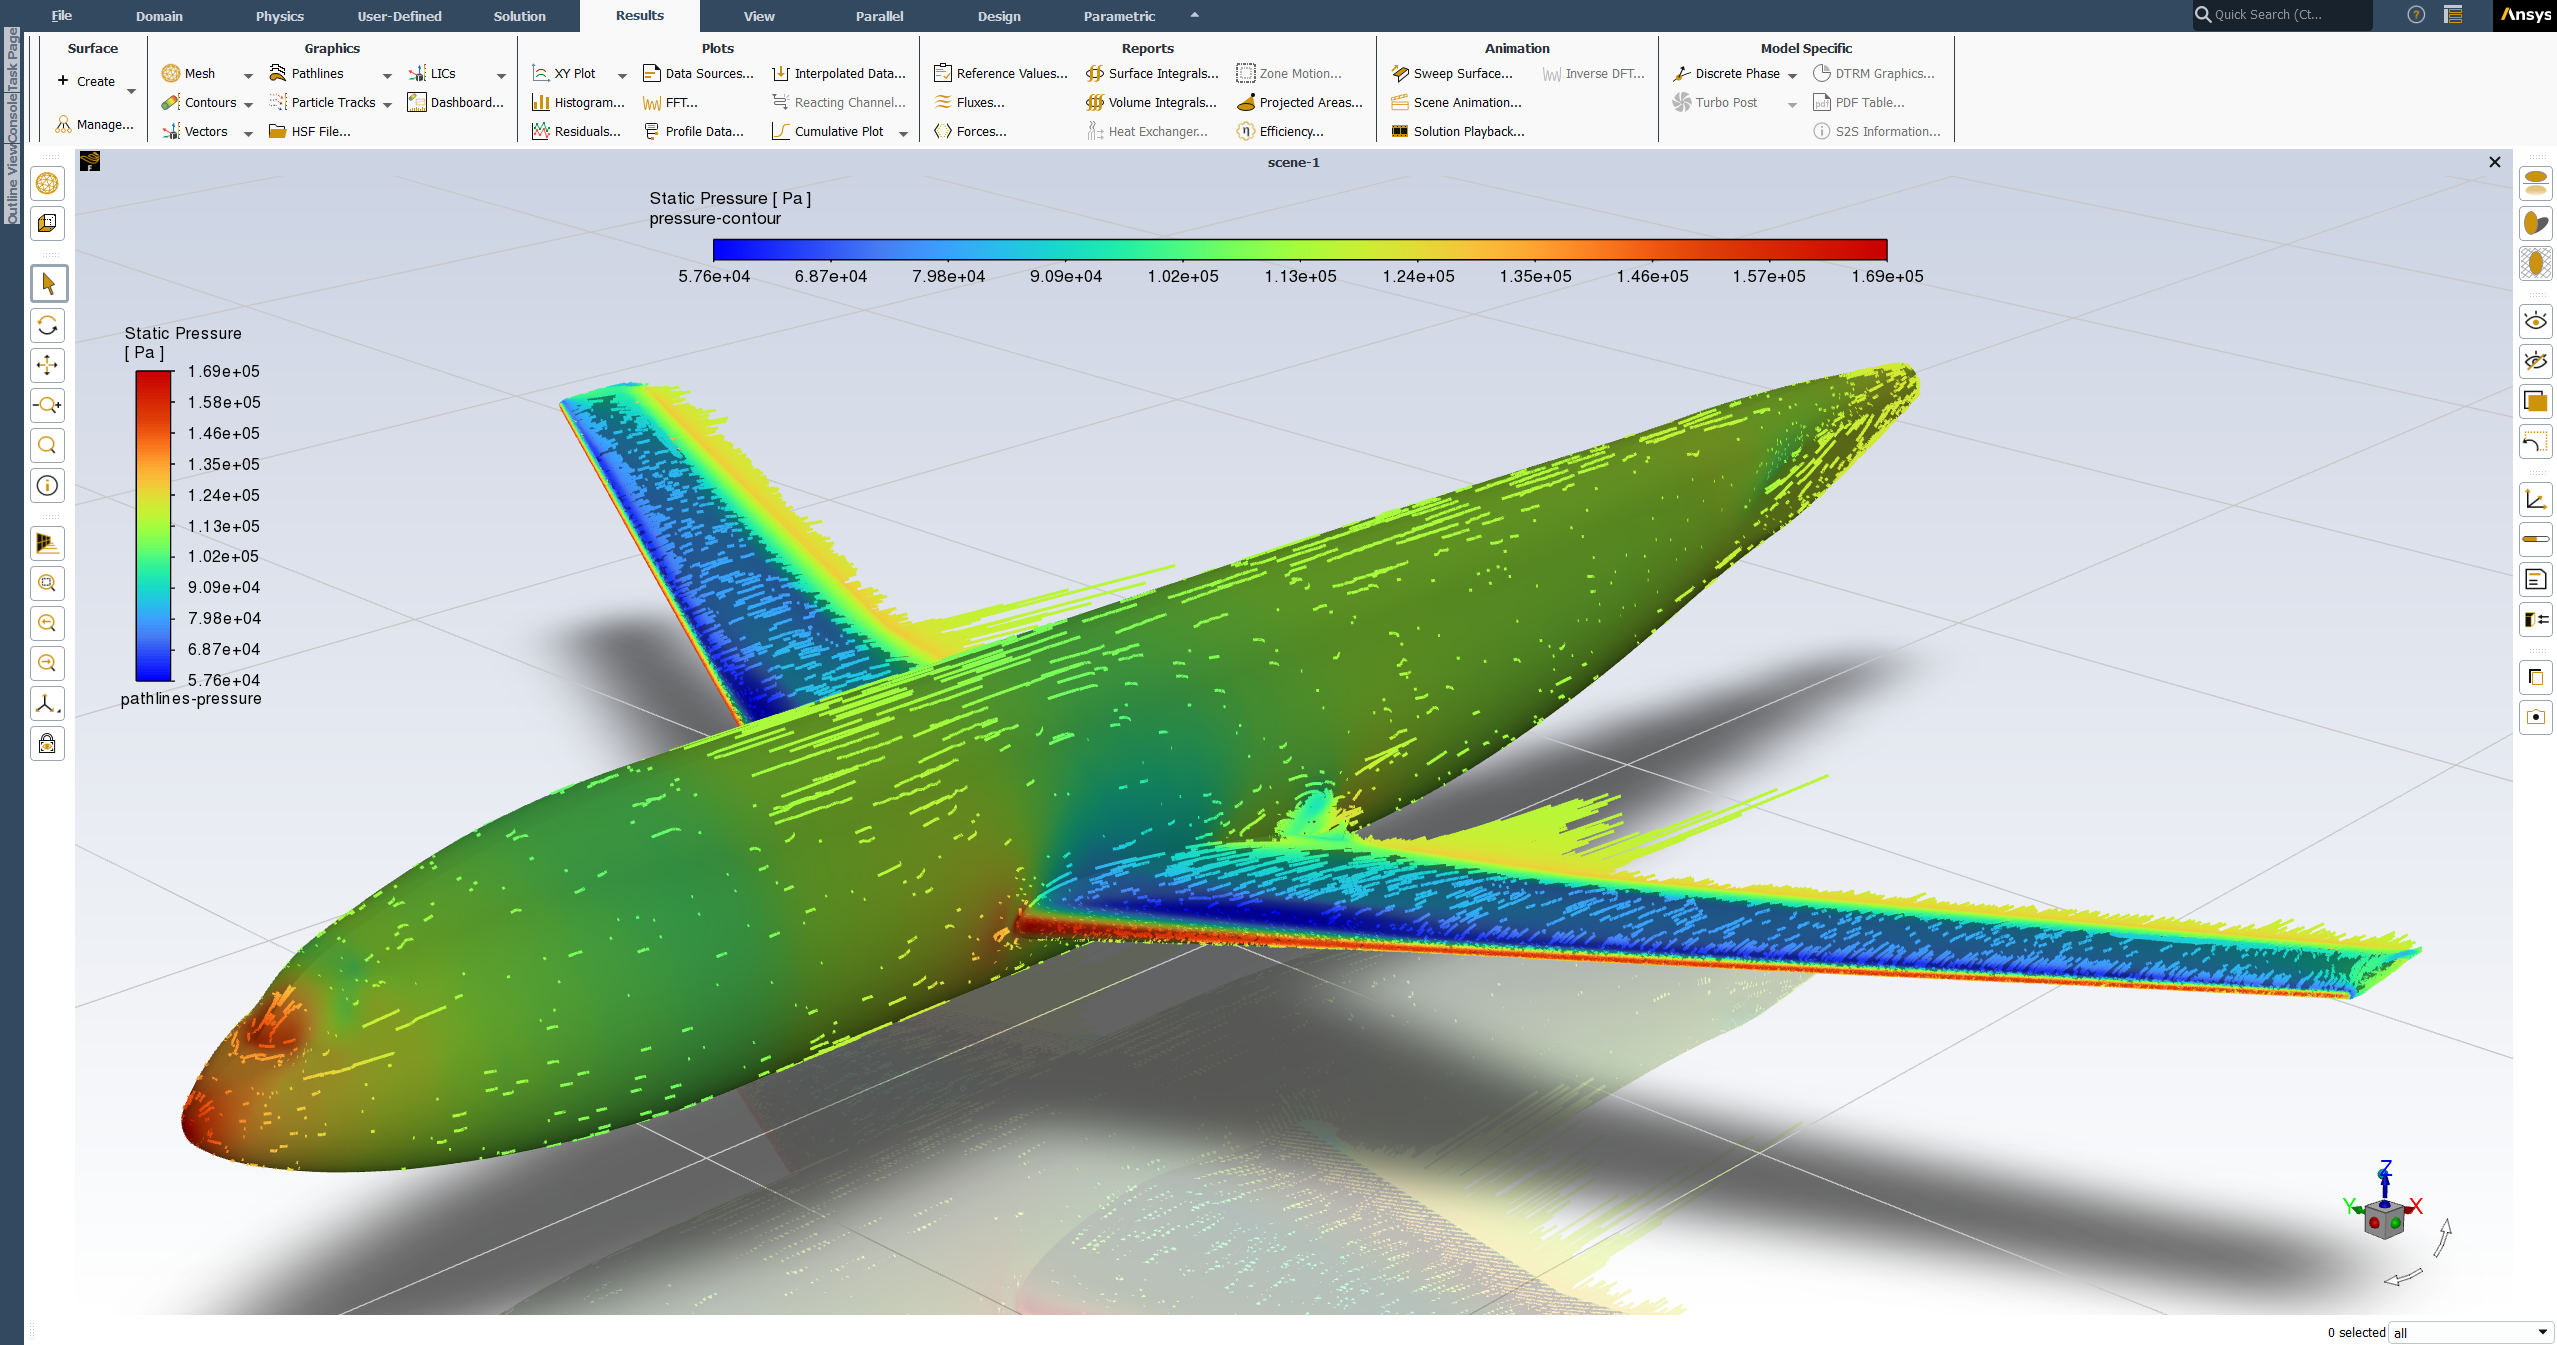Activate the Rotate view tool
This screenshot has height=1345, width=2557.
47,325
